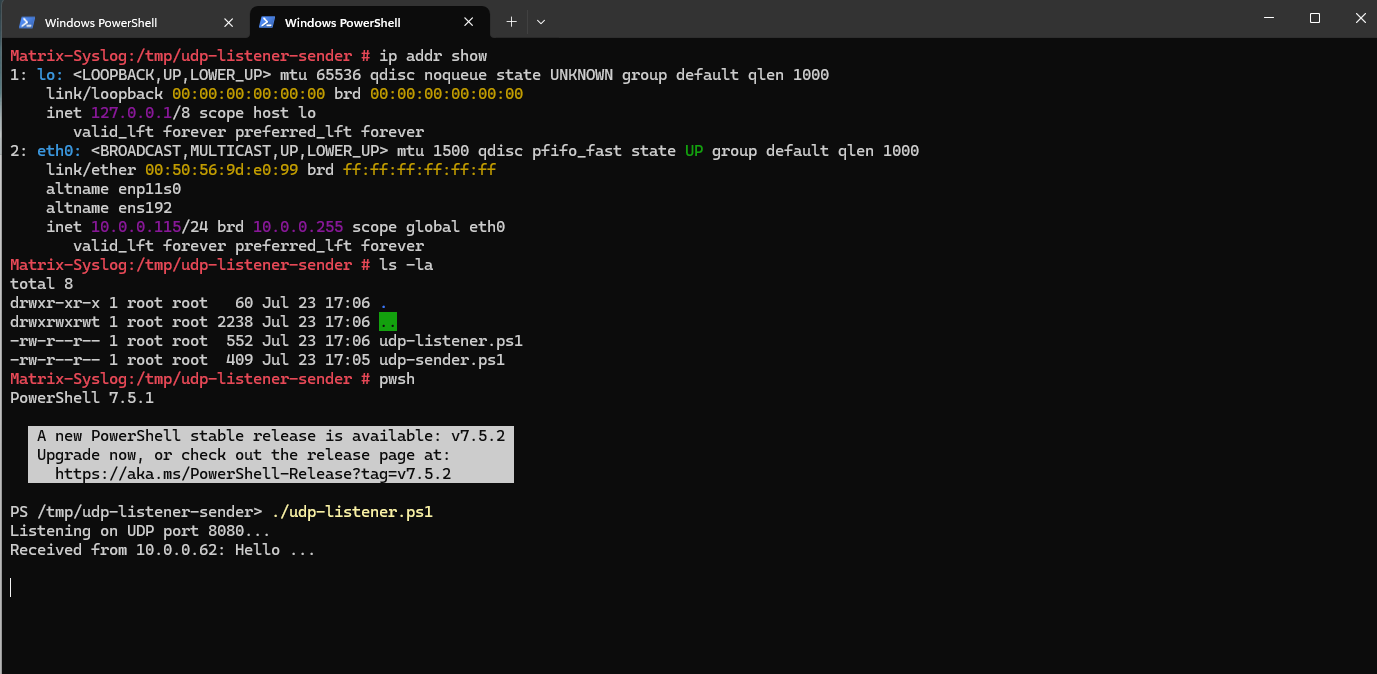
Task: Click the 'pwsh' command text
Action: [397, 379]
